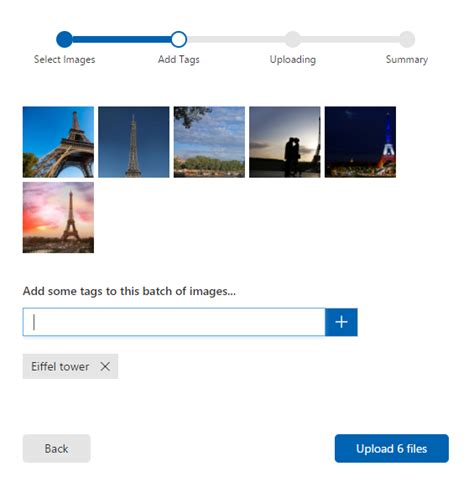Select the night tricolor-lit tower thumbnail
The height and width of the screenshot is (487, 474).
[360, 142]
